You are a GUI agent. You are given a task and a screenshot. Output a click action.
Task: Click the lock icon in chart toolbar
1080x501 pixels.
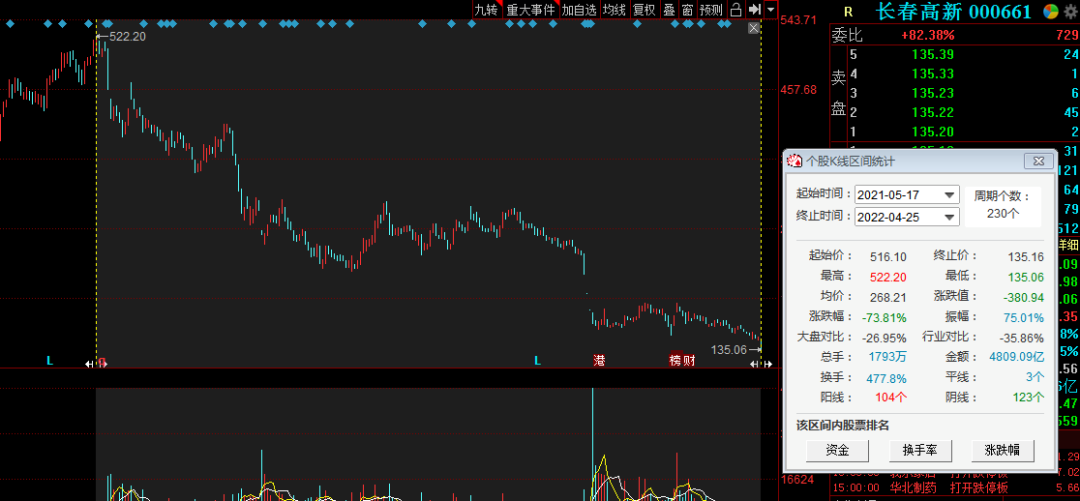[736, 10]
